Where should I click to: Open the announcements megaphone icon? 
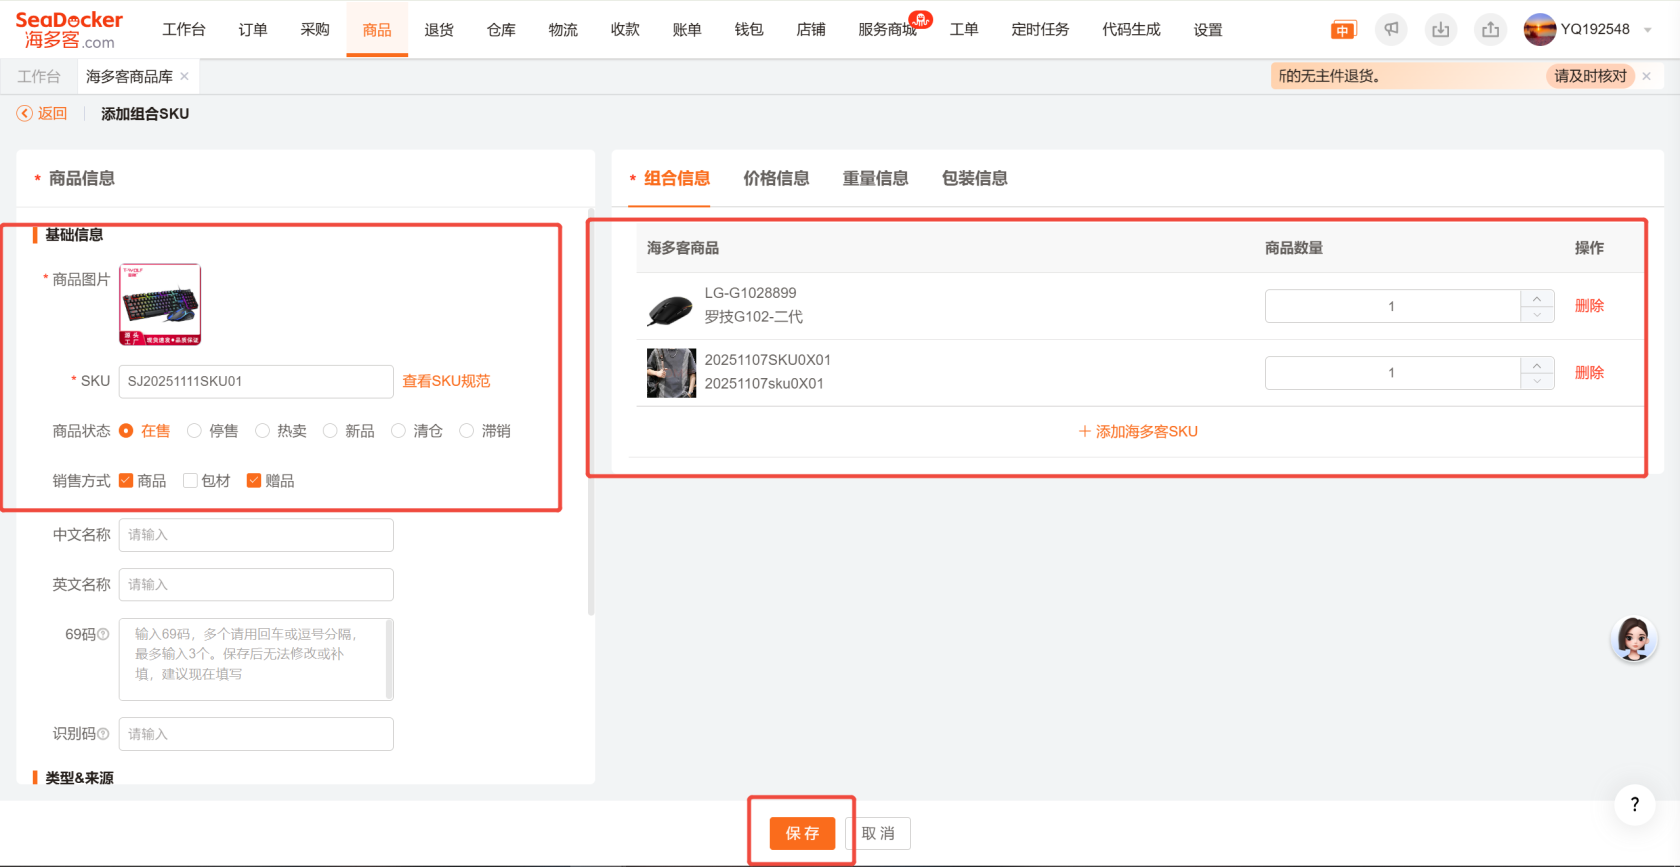[x=1391, y=30]
